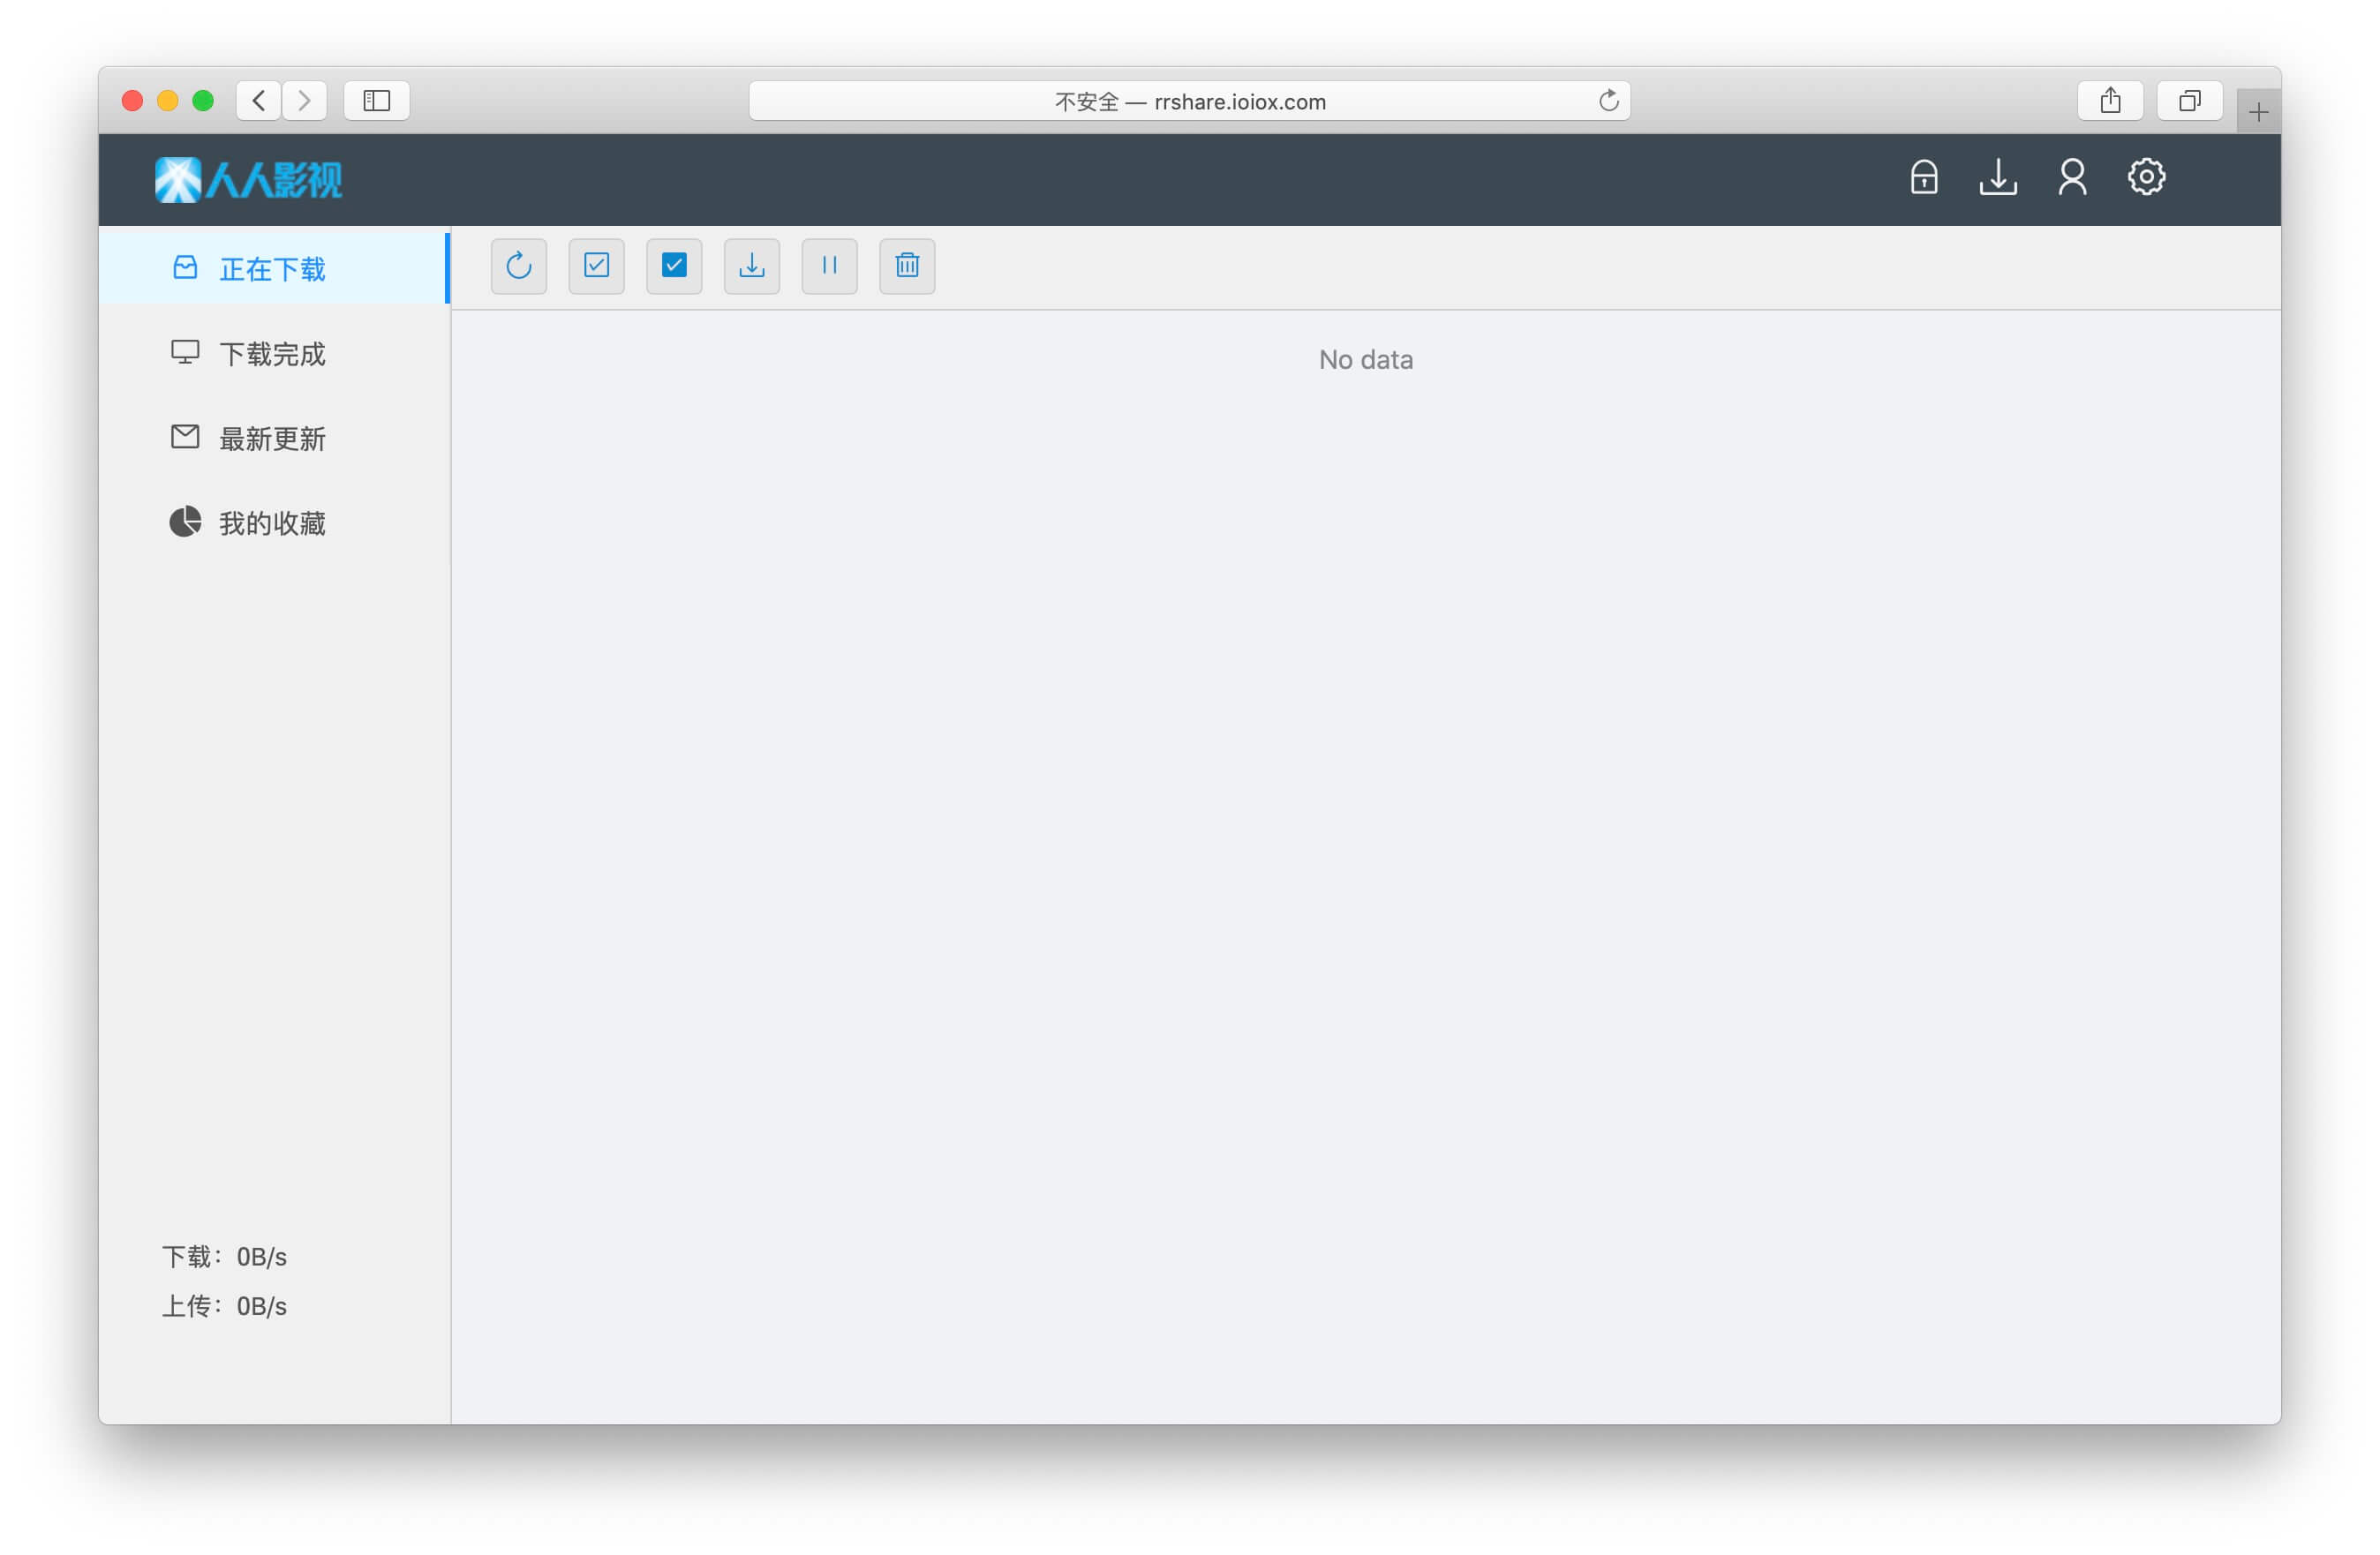Click the pie icon beside 我的收藏
Screen dimensions: 2380x1555
[x=185, y=521]
